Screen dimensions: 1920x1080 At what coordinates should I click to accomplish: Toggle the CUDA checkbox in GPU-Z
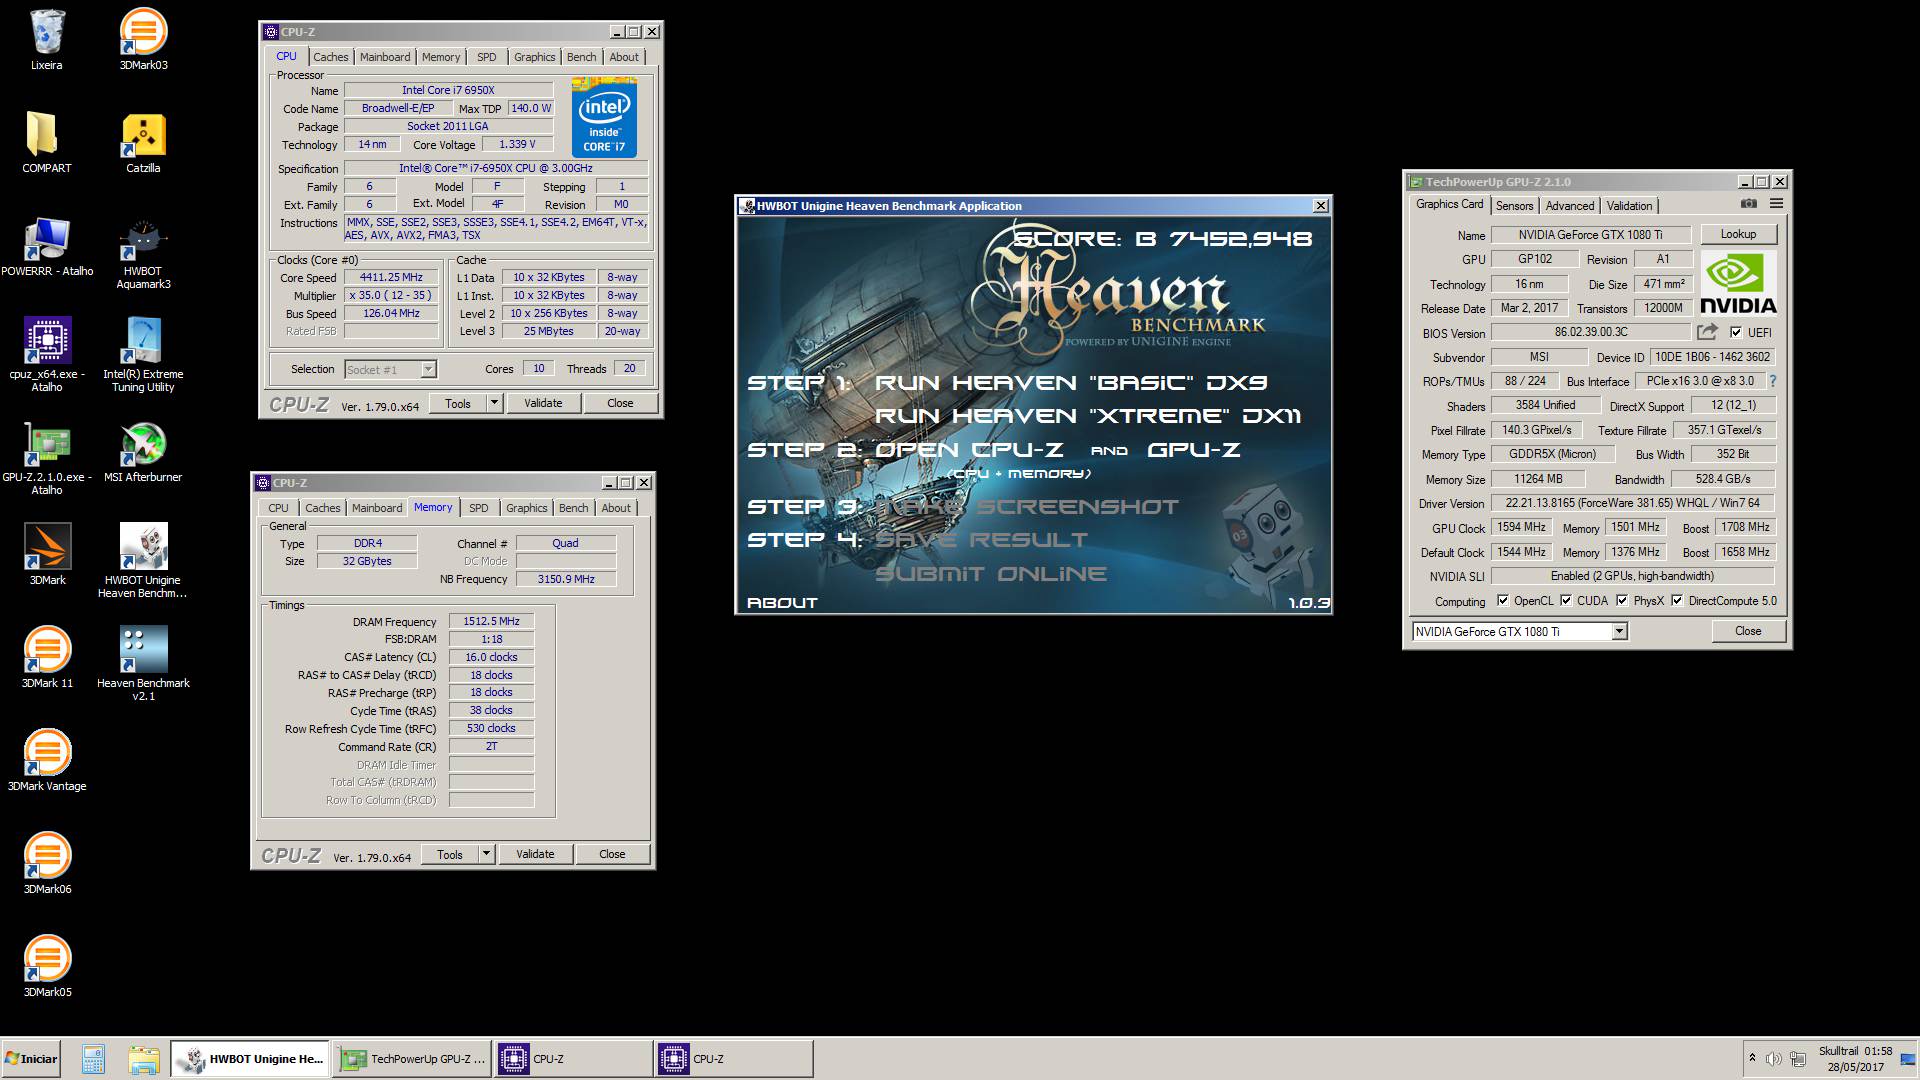click(x=1566, y=601)
